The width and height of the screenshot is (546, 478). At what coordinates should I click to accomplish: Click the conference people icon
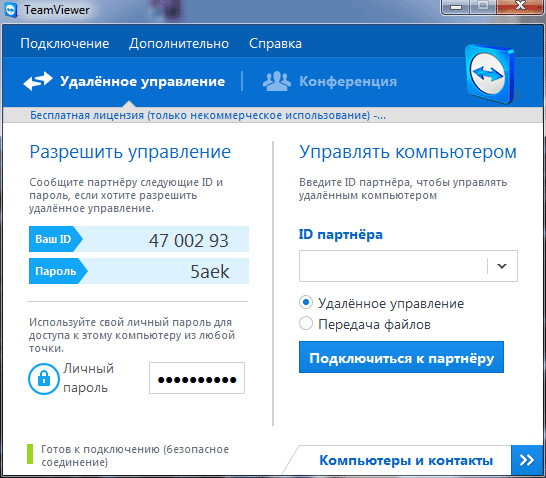[277, 81]
